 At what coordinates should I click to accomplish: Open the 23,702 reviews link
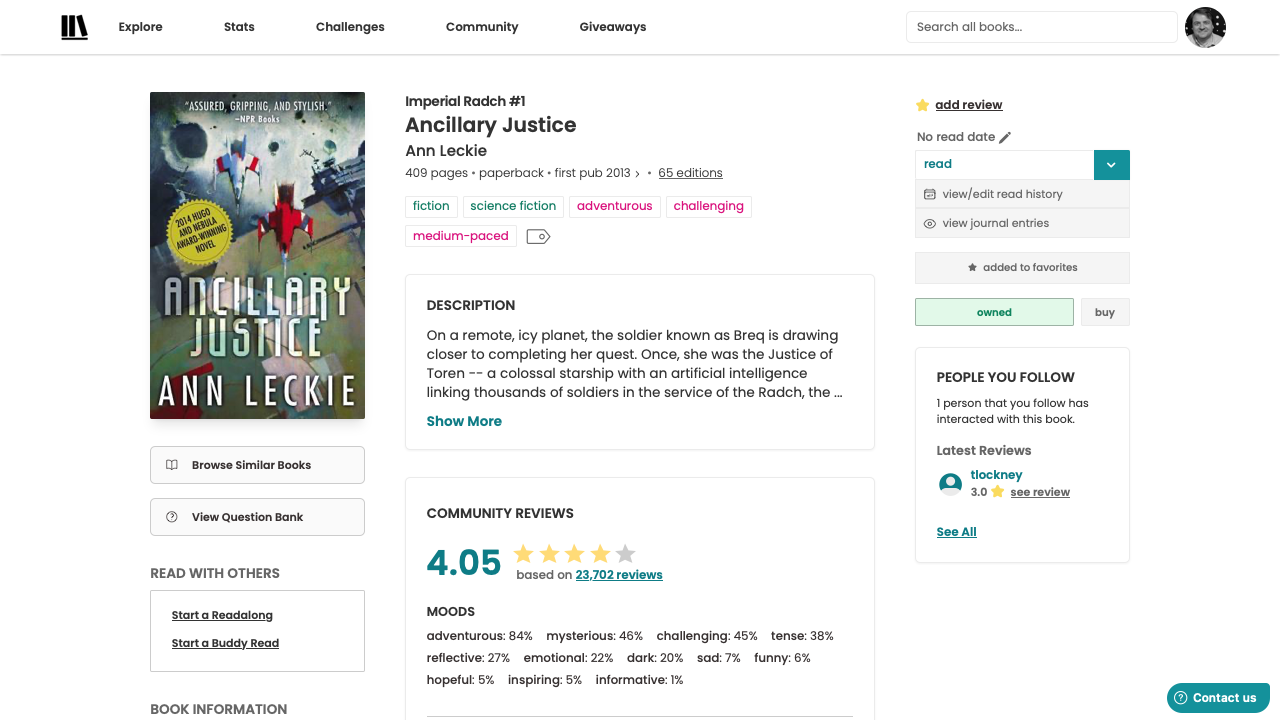tap(619, 575)
